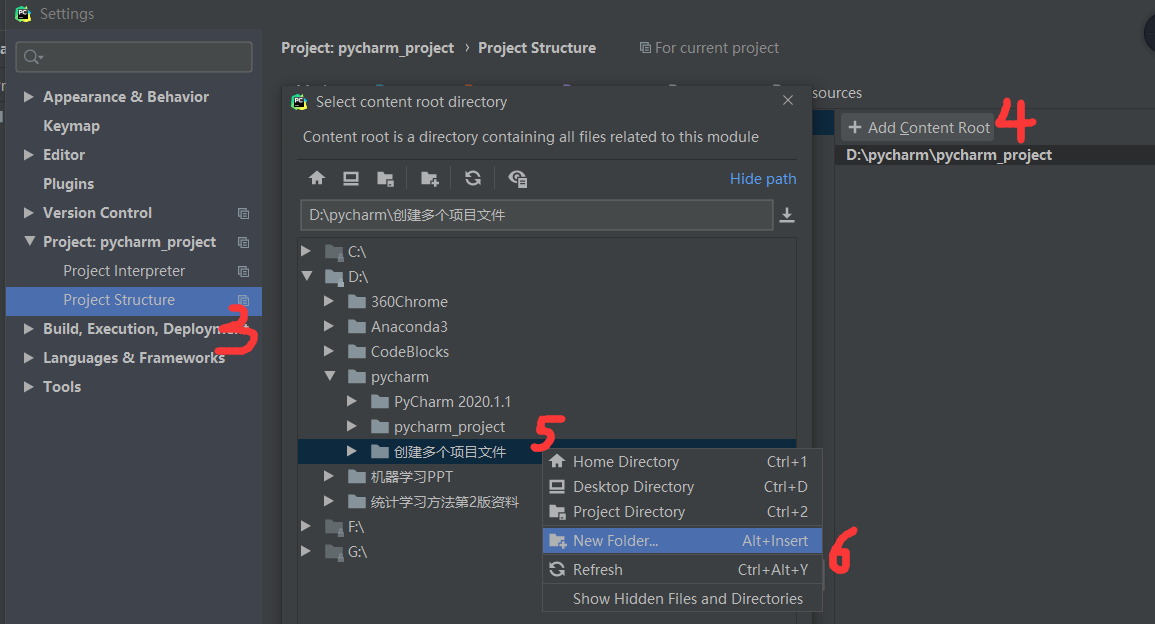This screenshot has width=1155, height=624.
Task: Click the Desktop Directory toolbar icon
Action: pos(351,178)
